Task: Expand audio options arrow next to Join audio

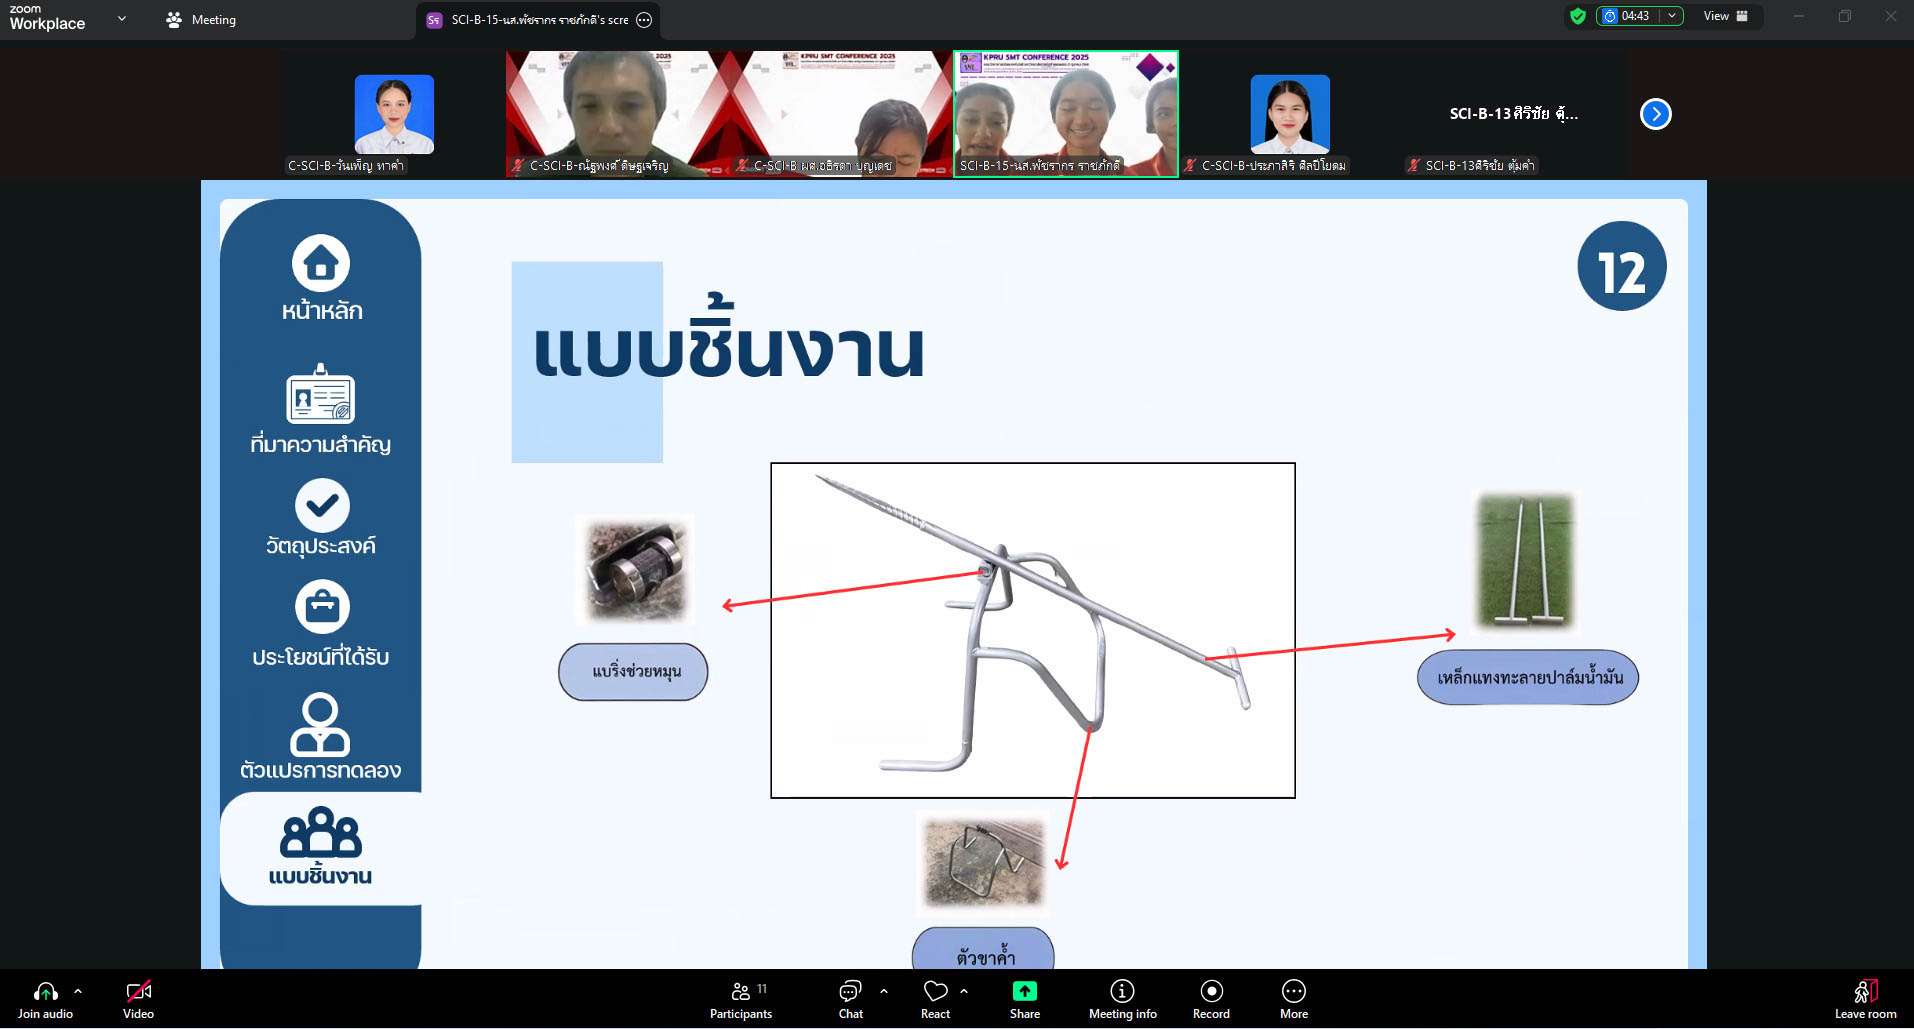Action: (78, 991)
